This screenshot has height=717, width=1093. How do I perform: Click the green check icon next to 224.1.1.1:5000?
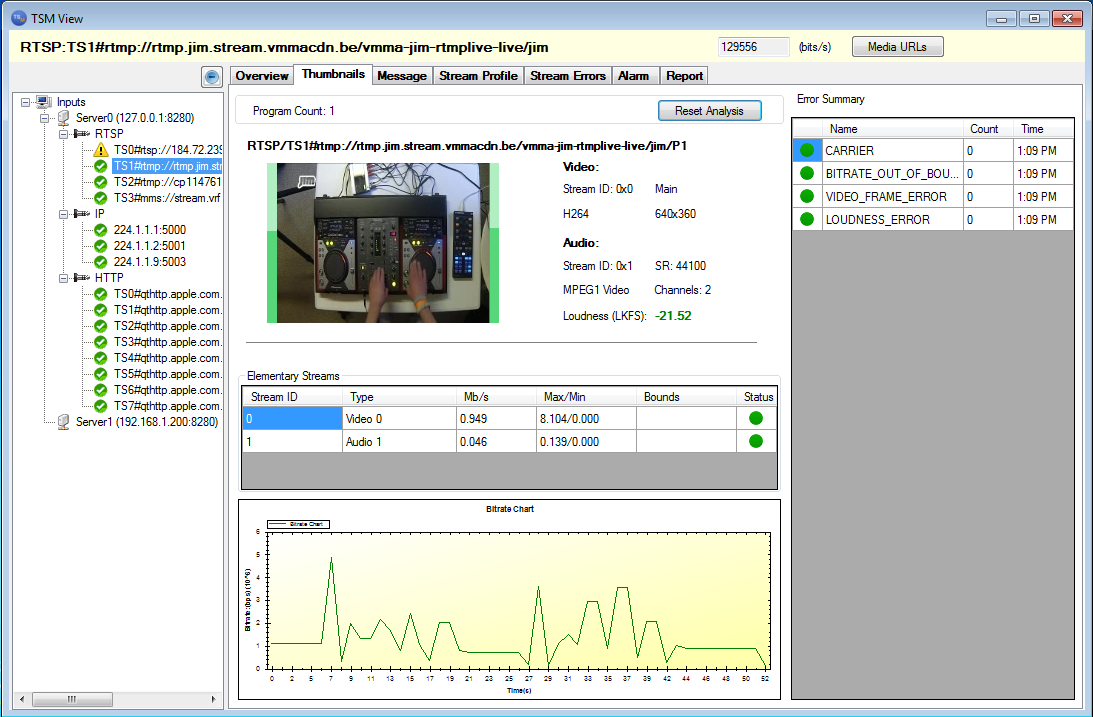point(100,230)
